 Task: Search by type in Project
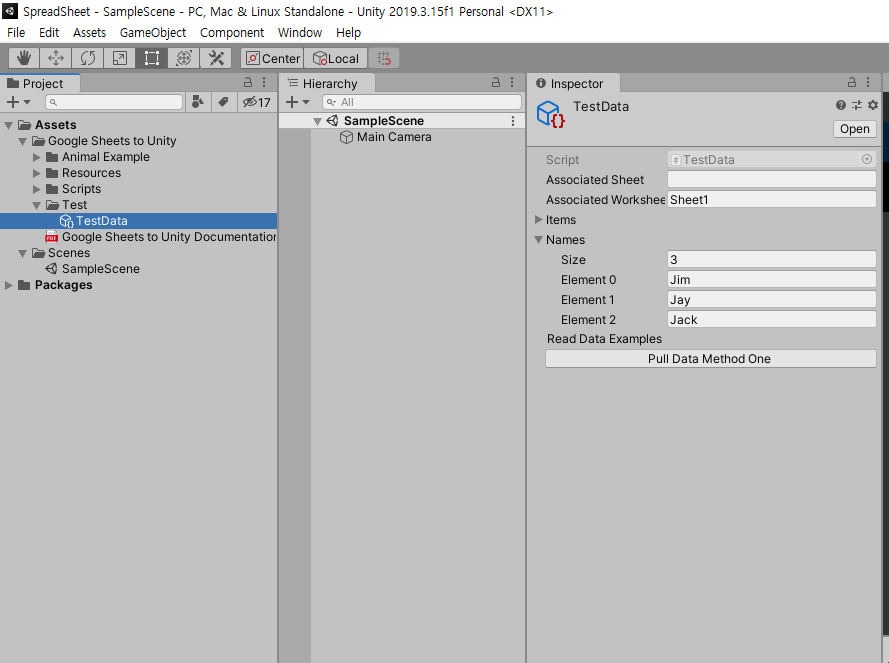click(x=197, y=102)
